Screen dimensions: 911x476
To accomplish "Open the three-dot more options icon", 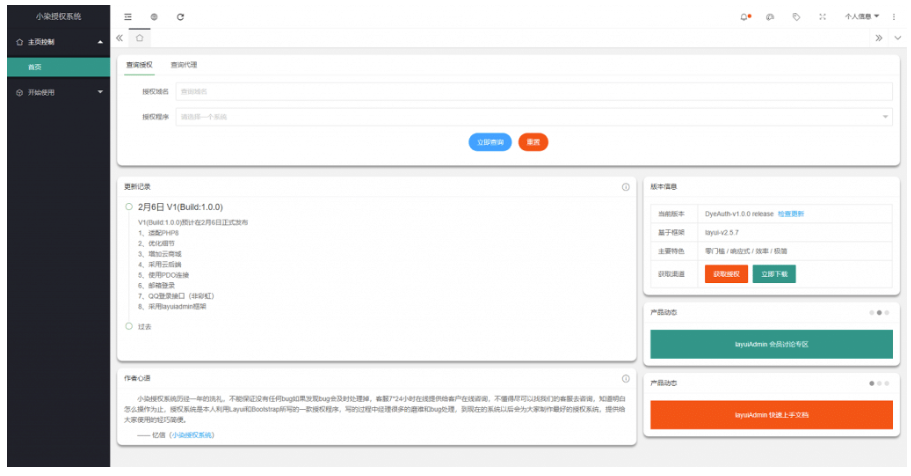I will click(893, 17).
